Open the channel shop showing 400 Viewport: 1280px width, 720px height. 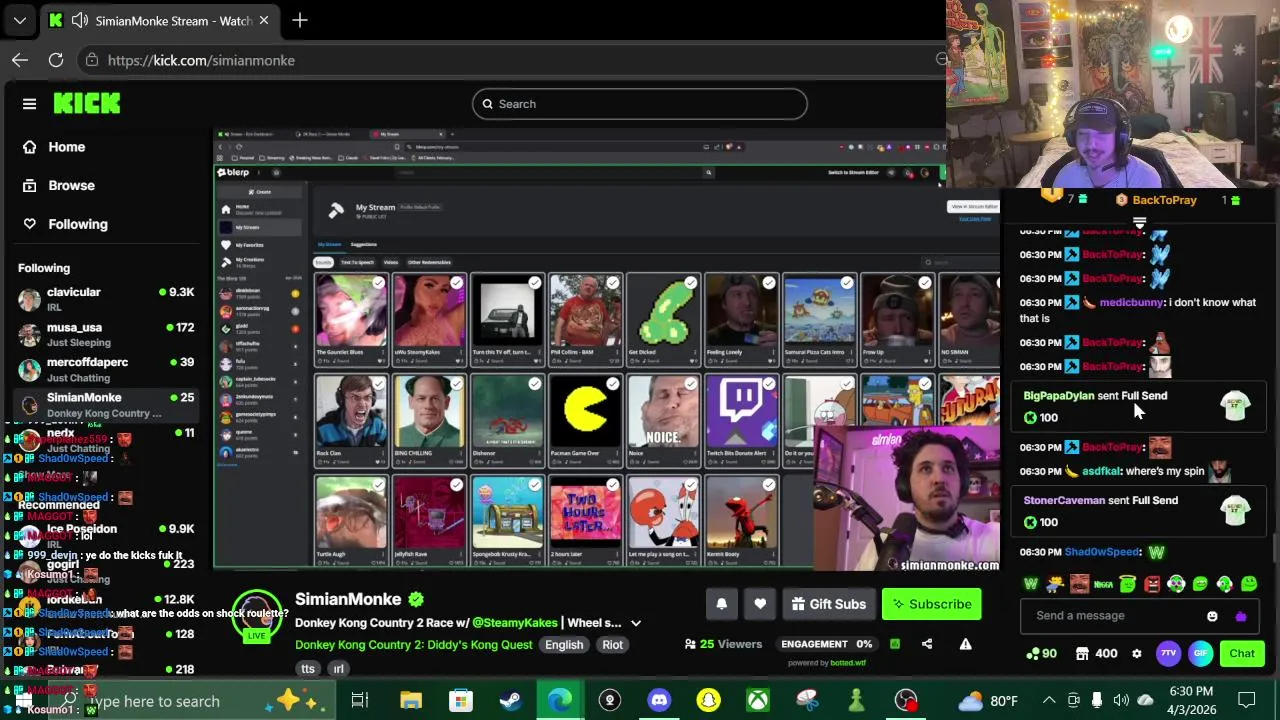tap(1096, 654)
